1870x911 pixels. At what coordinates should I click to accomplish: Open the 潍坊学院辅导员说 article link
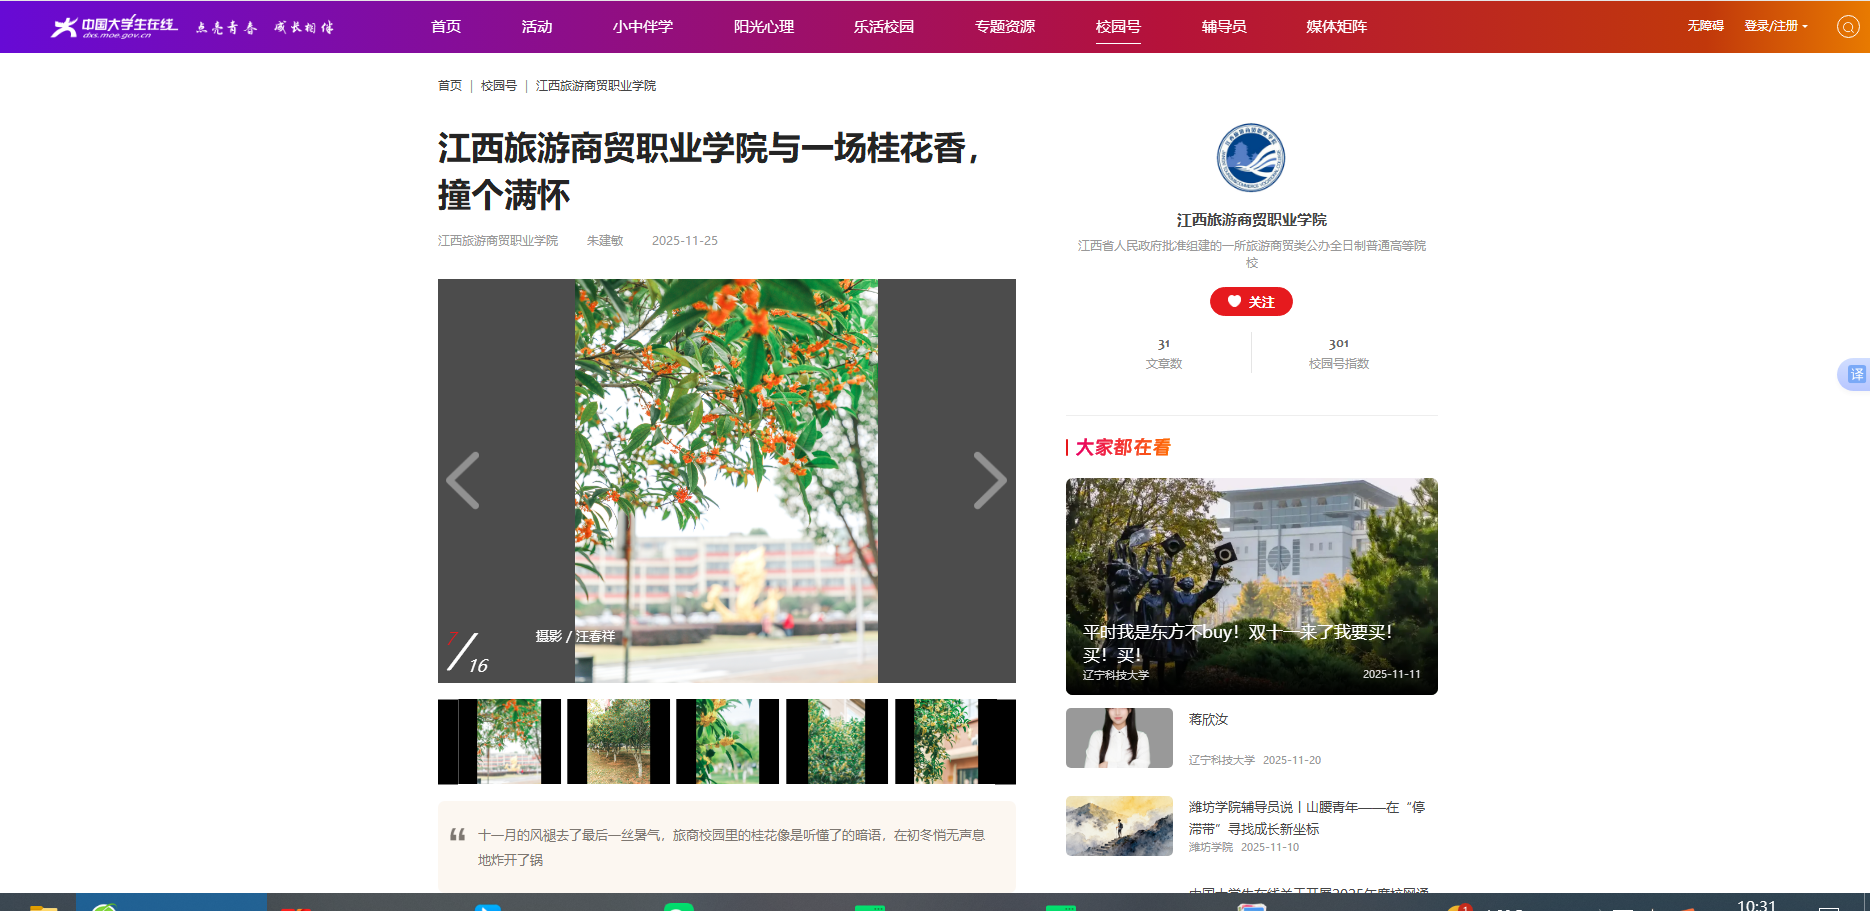[1306, 817]
